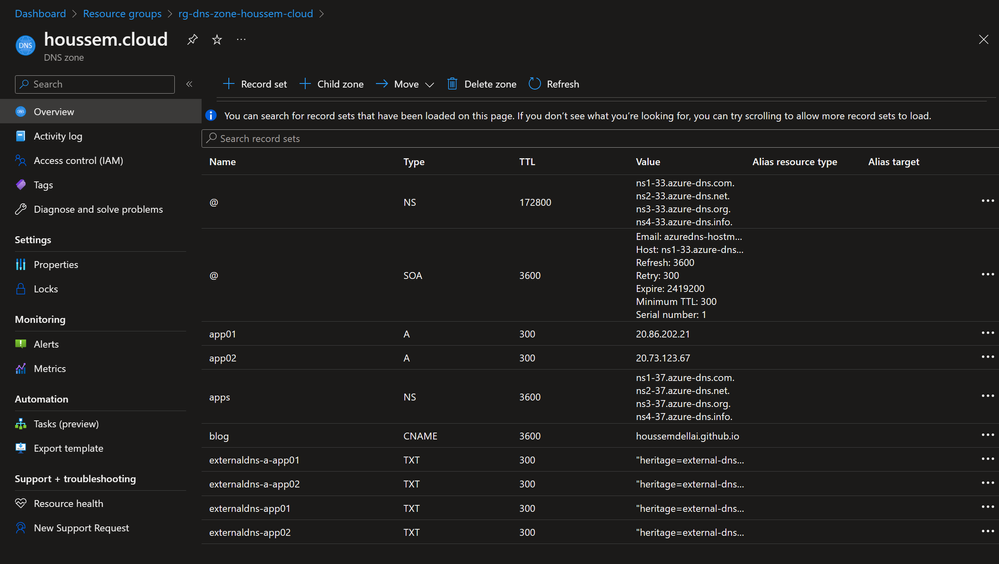Go to Resource groups breadcrumb
The height and width of the screenshot is (564, 999).
click(122, 13)
